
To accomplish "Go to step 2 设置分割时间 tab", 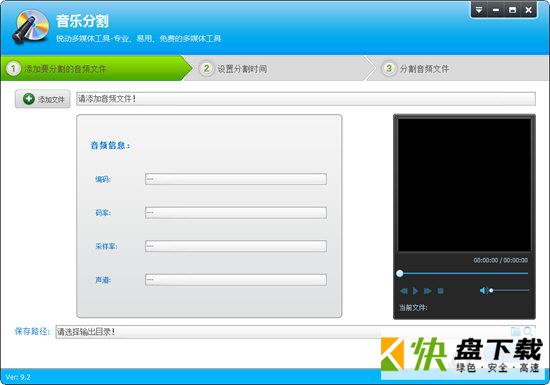I will coord(279,68).
